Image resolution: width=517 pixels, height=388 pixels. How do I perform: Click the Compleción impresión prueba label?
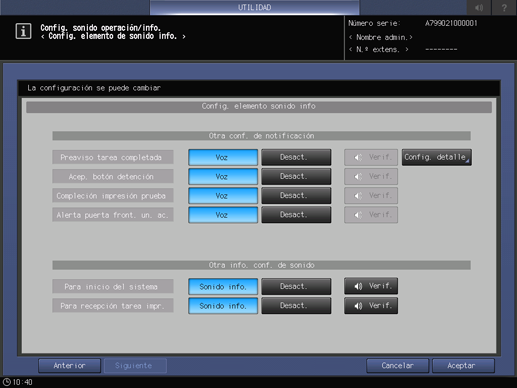(x=113, y=196)
